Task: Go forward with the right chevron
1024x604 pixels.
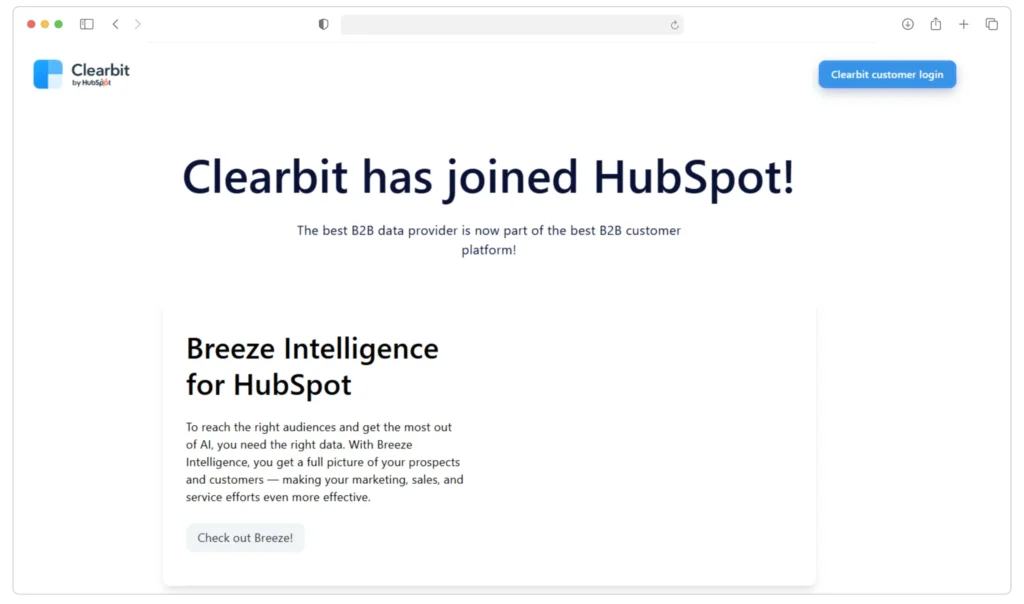Action: [x=137, y=24]
